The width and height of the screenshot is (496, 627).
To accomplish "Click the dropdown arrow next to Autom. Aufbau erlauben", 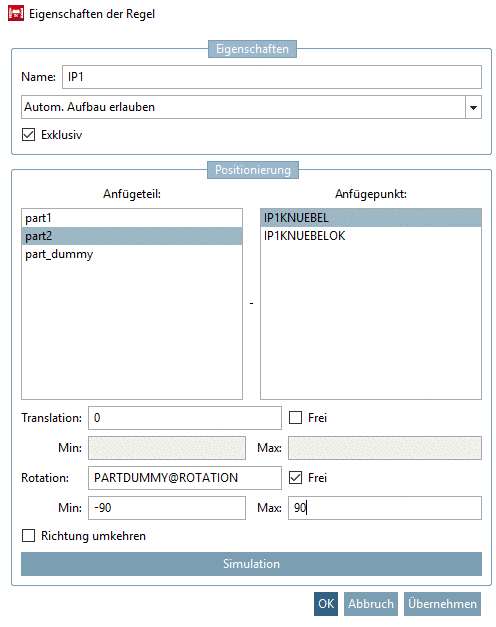I will pyautogui.click(x=473, y=107).
